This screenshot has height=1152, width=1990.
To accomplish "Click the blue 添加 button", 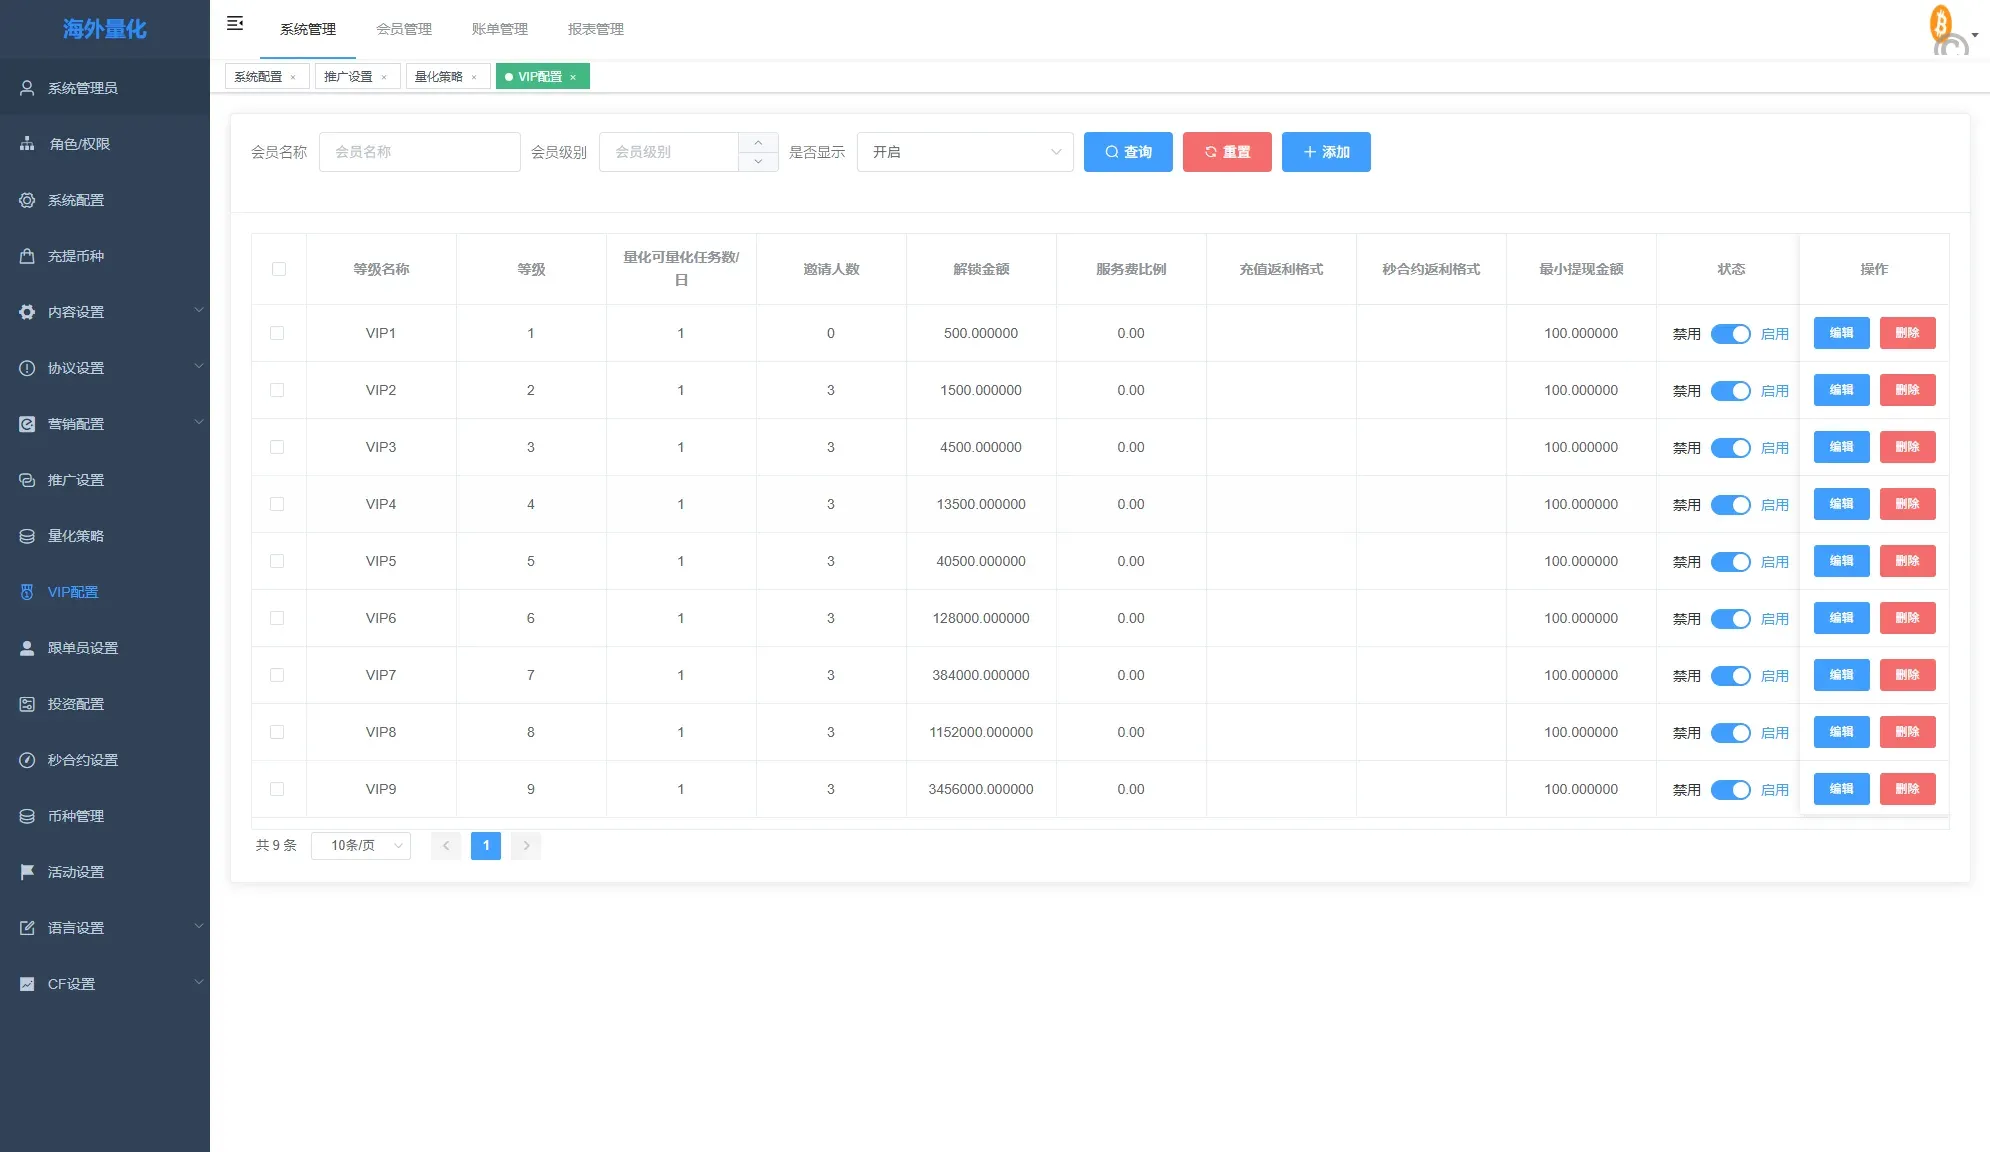I will [x=1326, y=152].
